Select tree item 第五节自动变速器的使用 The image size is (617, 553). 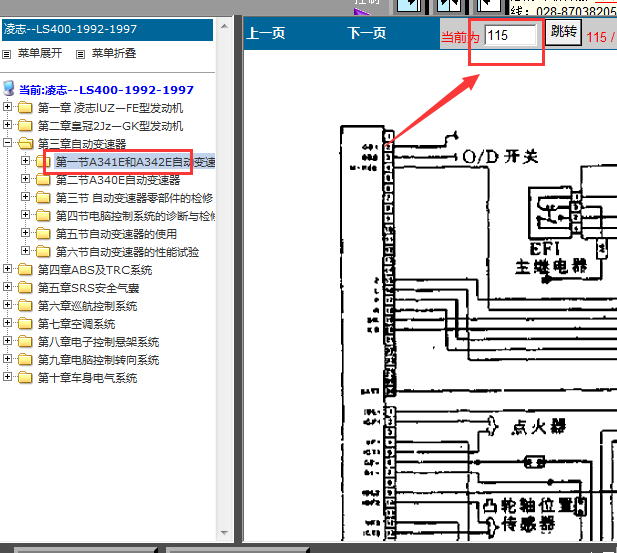click(x=116, y=234)
